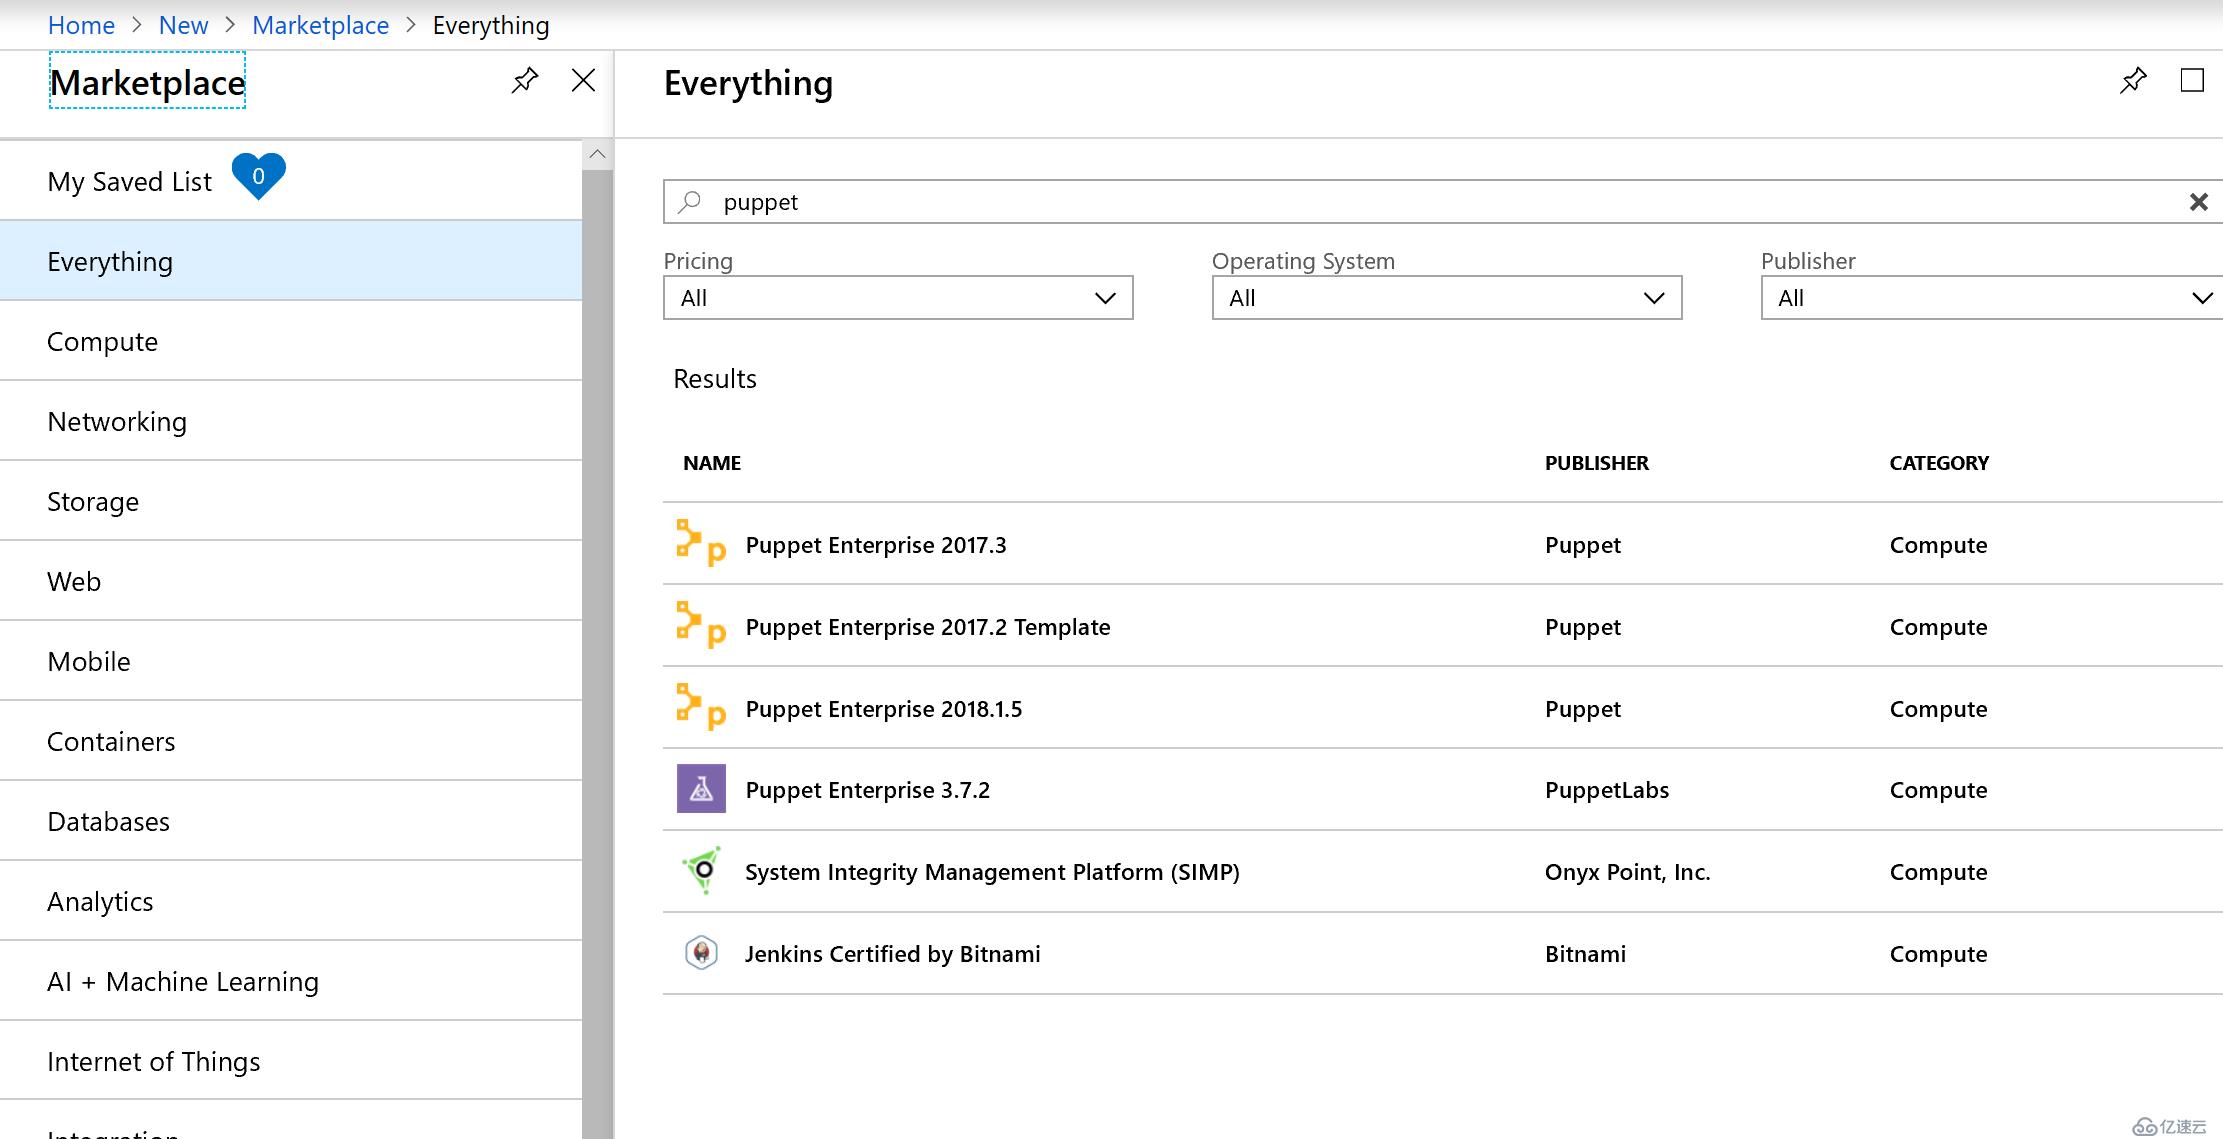The height and width of the screenshot is (1139, 2223).
Task: Select the Everything menu item
Action: coord(109,260)
